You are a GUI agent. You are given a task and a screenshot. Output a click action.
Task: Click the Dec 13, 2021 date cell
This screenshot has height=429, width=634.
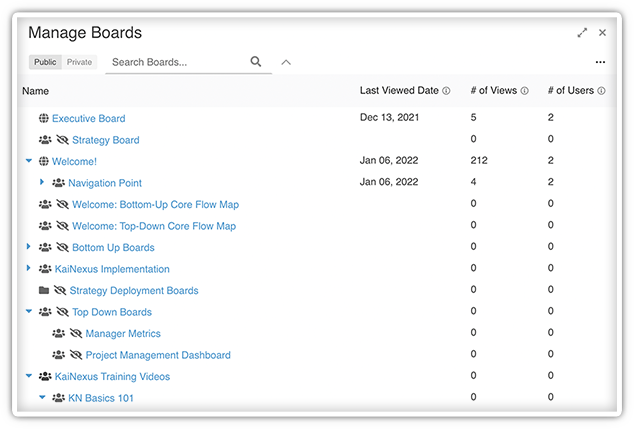[389, 117]
